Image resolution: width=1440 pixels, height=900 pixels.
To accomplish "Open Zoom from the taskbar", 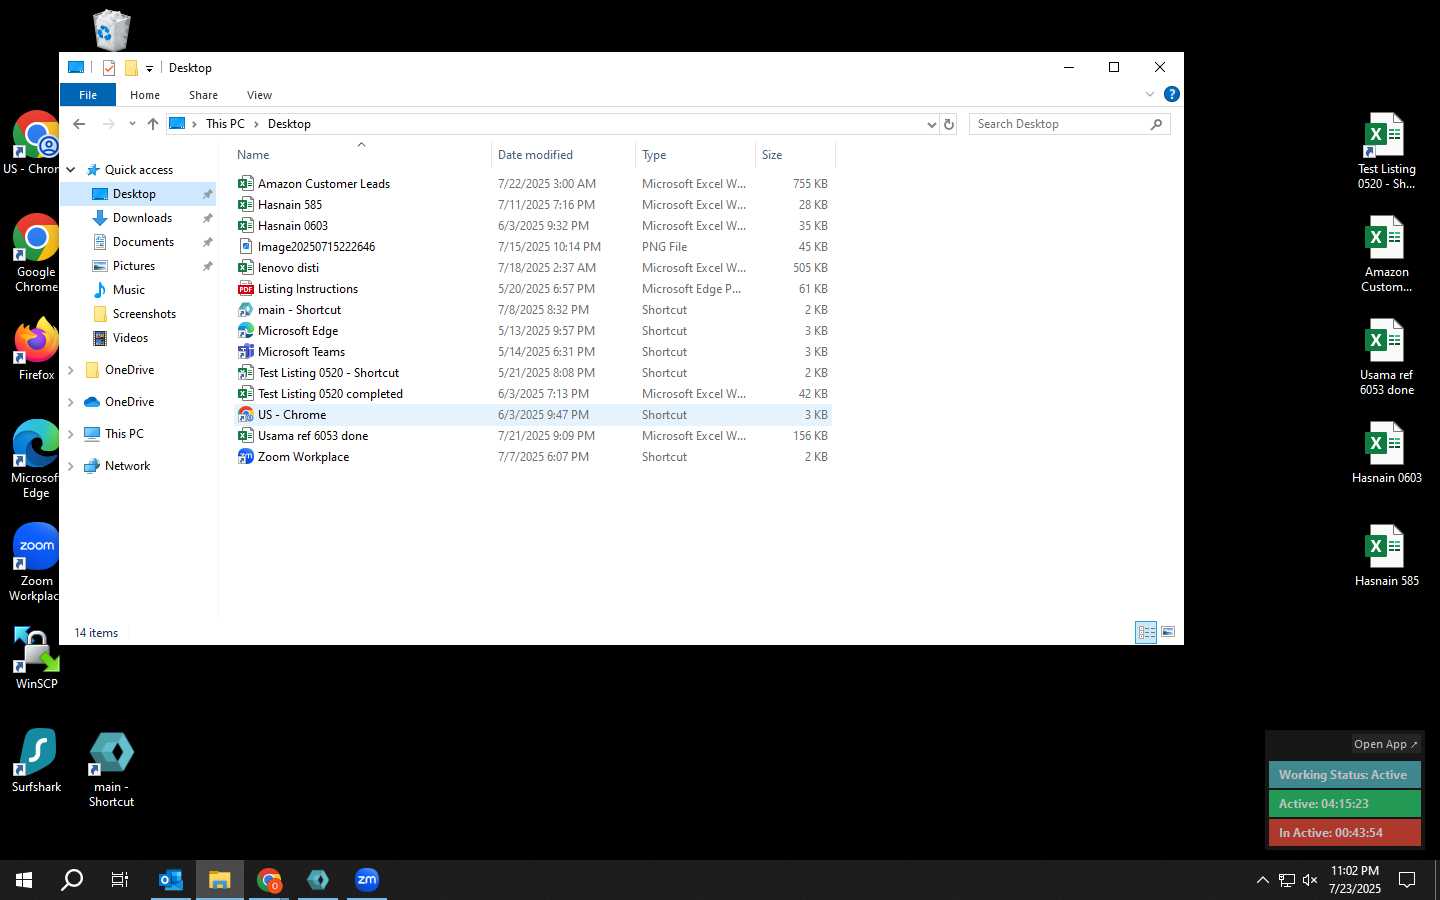I will (x=367, y=880).
